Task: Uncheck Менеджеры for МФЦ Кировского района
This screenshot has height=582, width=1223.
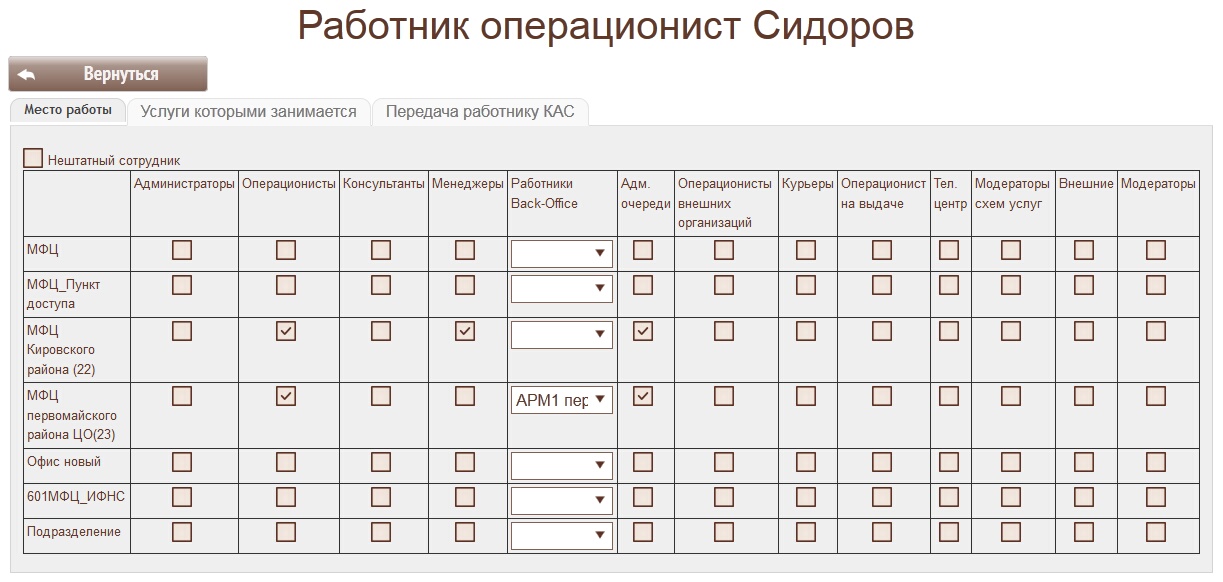Action: (465, 331)
